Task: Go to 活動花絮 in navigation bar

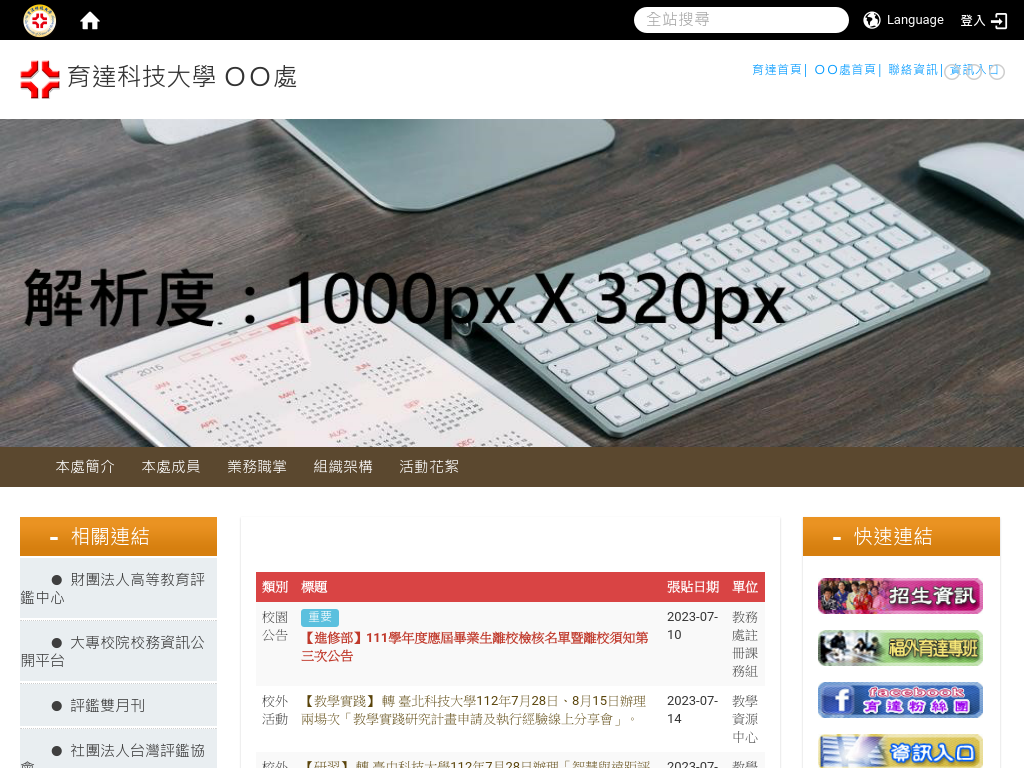Action: tap(429, 467)
